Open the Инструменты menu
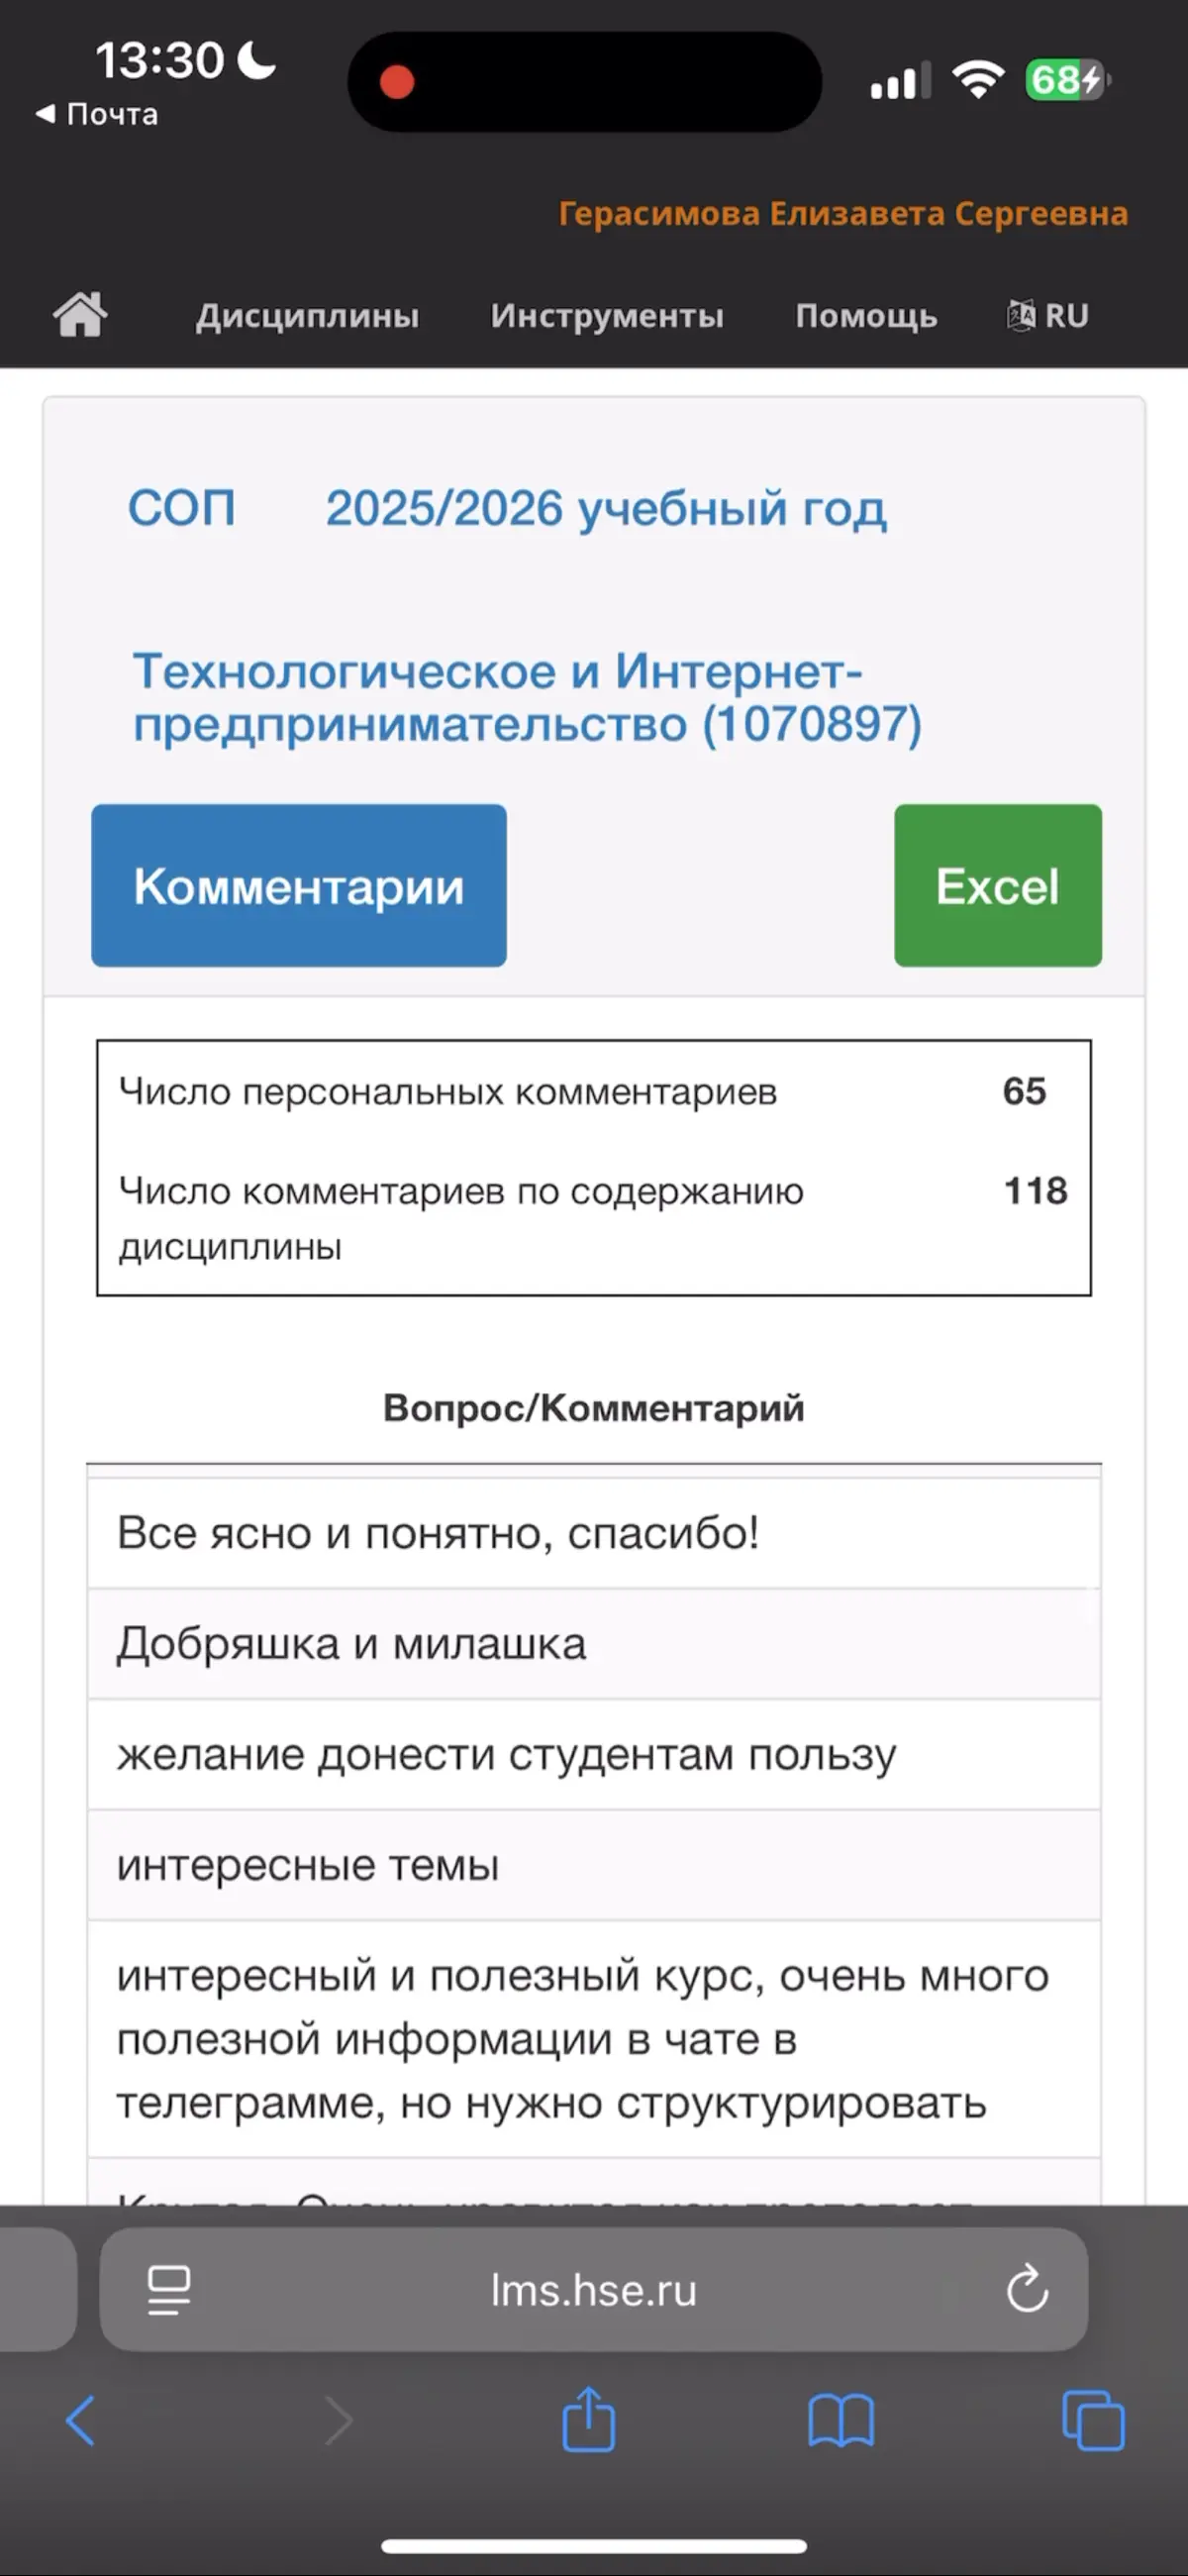The image size is (1188, 2576). tap(606, 315)
